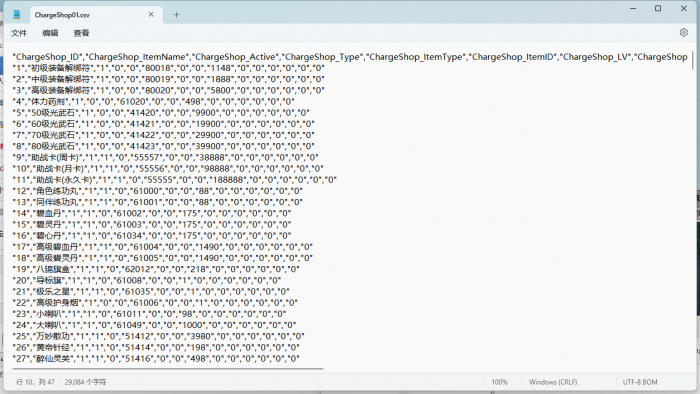The width and height of the screenshot is (700, 394).
Task: Open the 文件 menu
Action: (19, 33)
